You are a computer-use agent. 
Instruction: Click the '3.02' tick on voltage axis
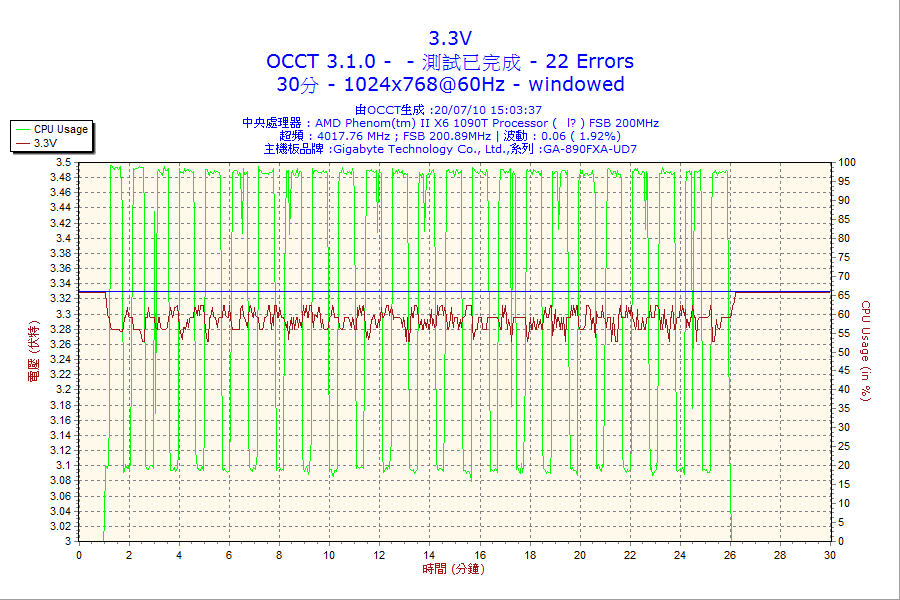tap(61, 527)
